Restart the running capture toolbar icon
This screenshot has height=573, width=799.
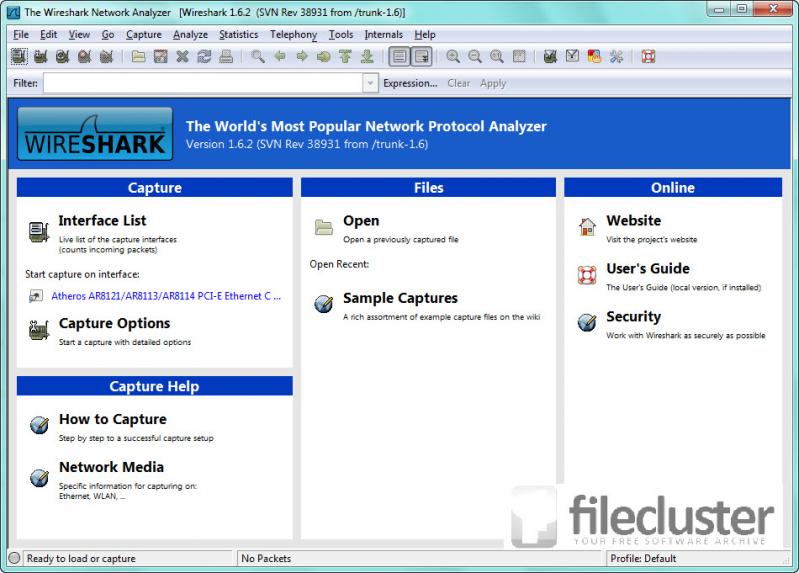click(106, 56)
